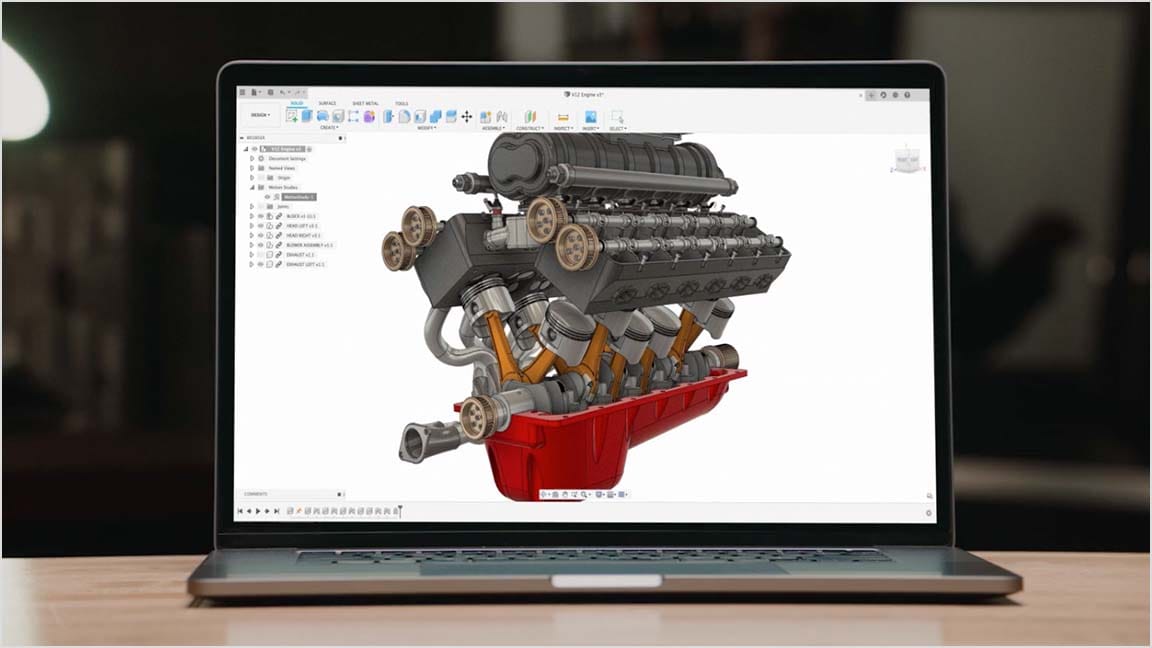
Task: Select the Create Sketch tool
Action: (x=292, y=116)
